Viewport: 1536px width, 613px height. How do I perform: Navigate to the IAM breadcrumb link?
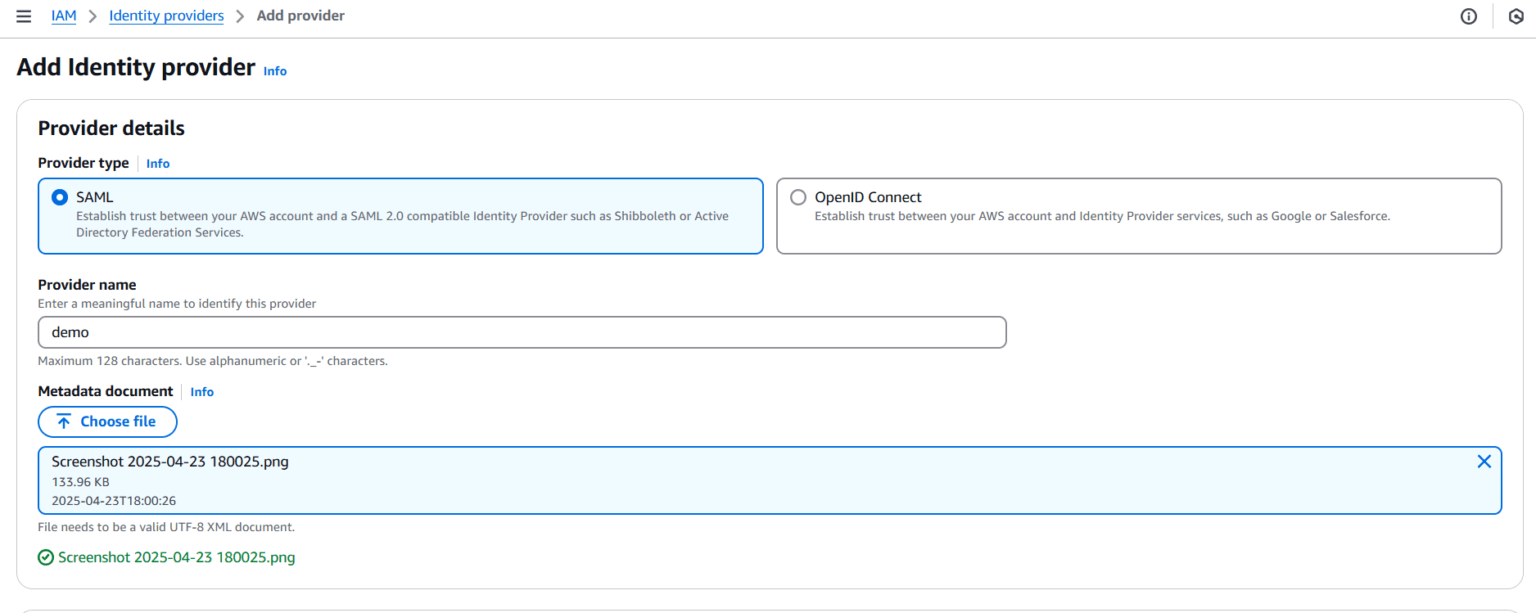click(x=63, y=15)
